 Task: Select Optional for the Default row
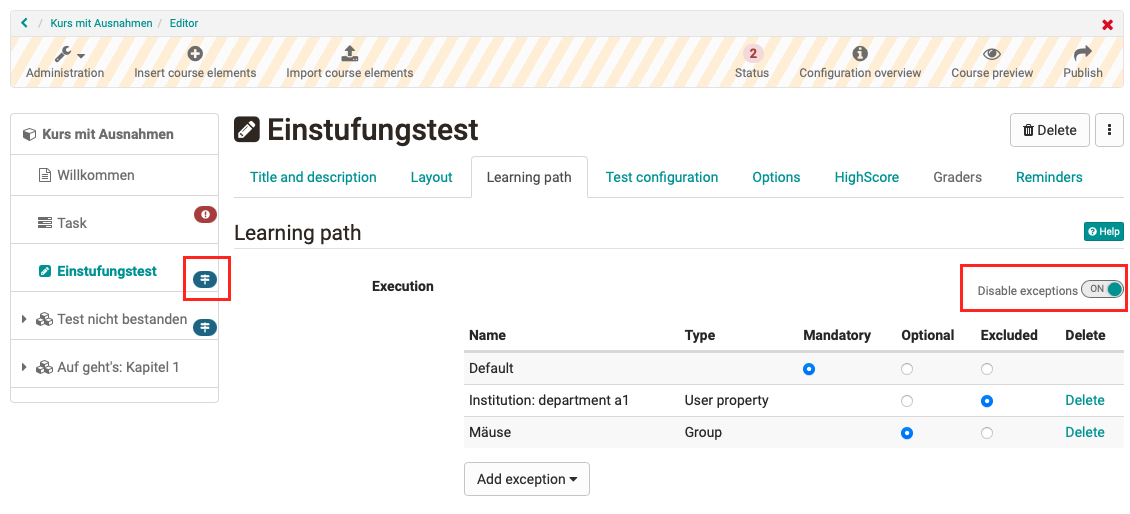tap(907, 369)
